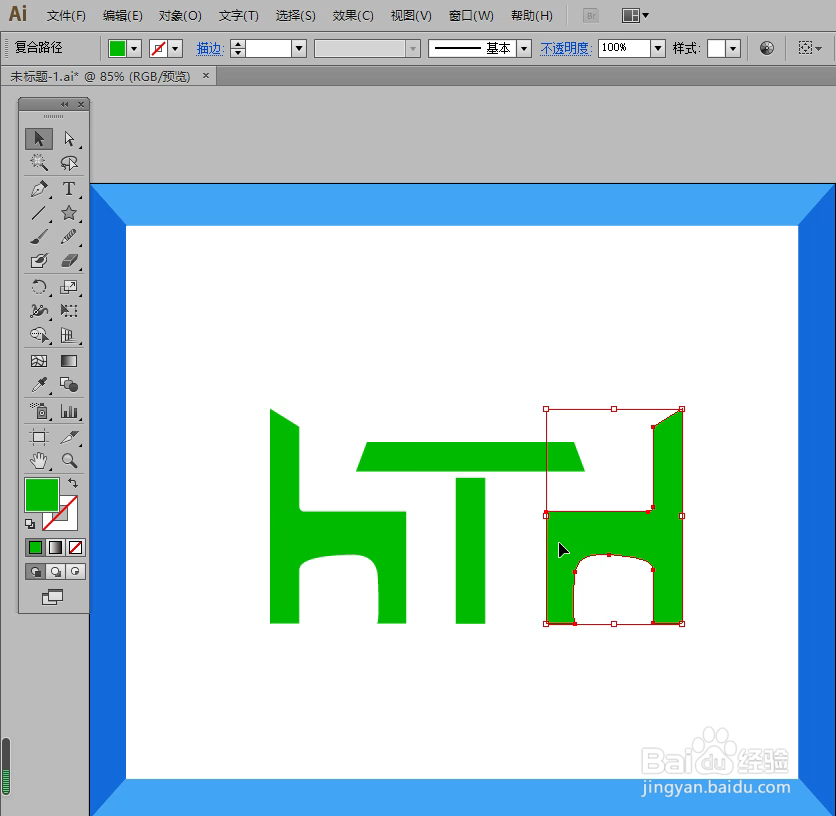Viewport: 836px width, 816px height.
Task: Select the Gradient tool
Action: tap(69, 361)
